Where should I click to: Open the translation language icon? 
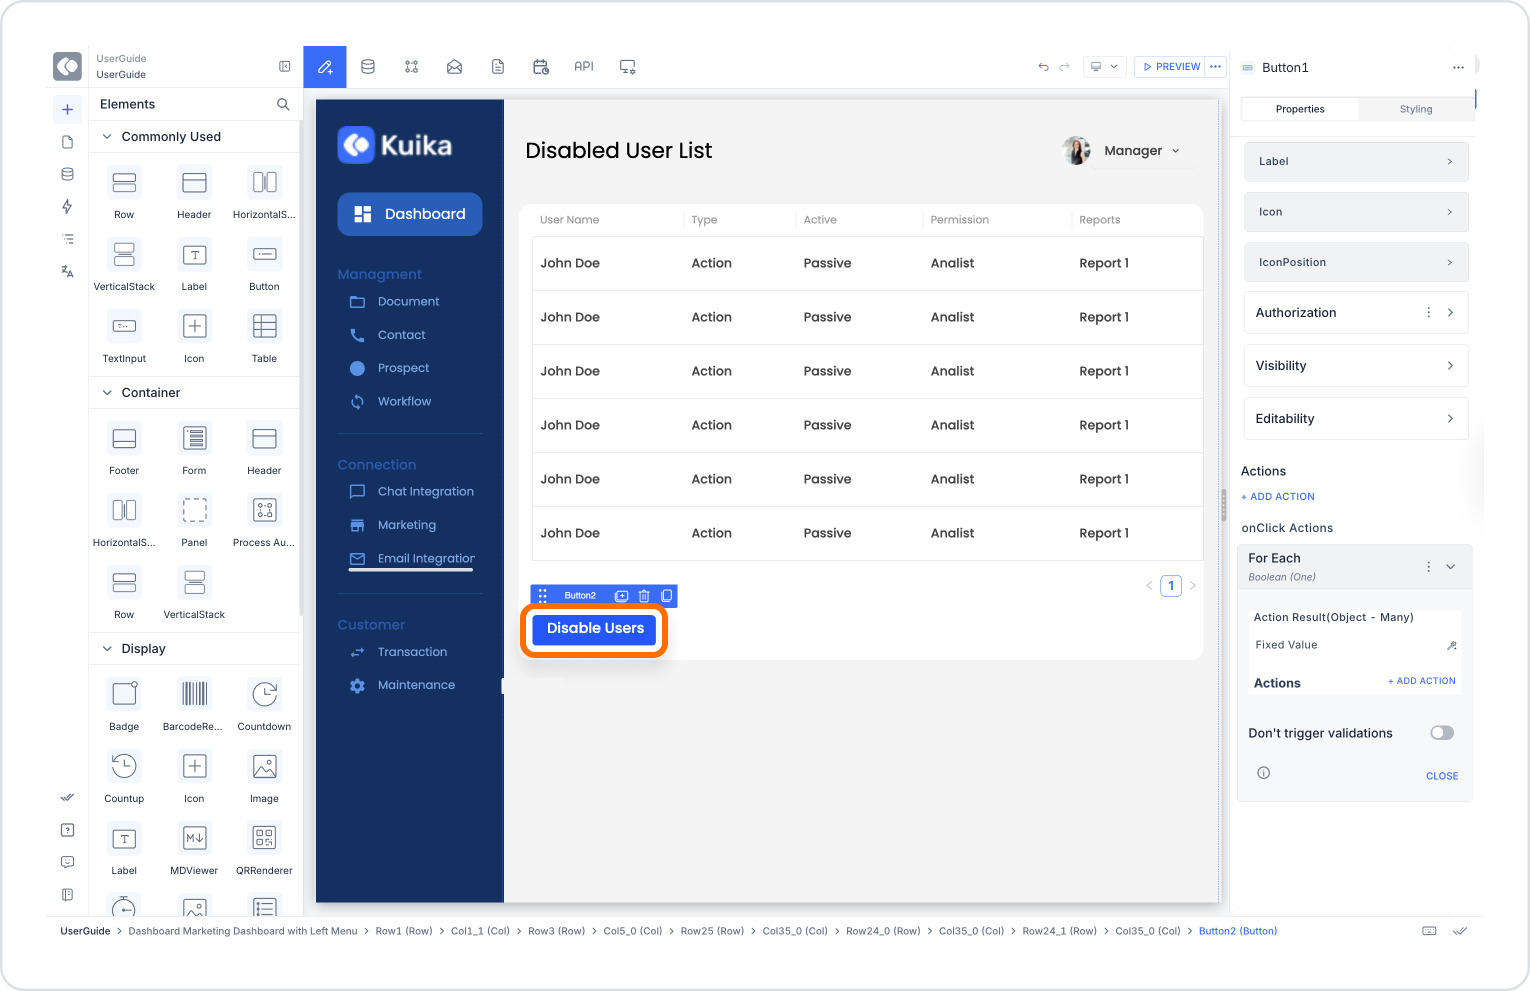(67, 271)
